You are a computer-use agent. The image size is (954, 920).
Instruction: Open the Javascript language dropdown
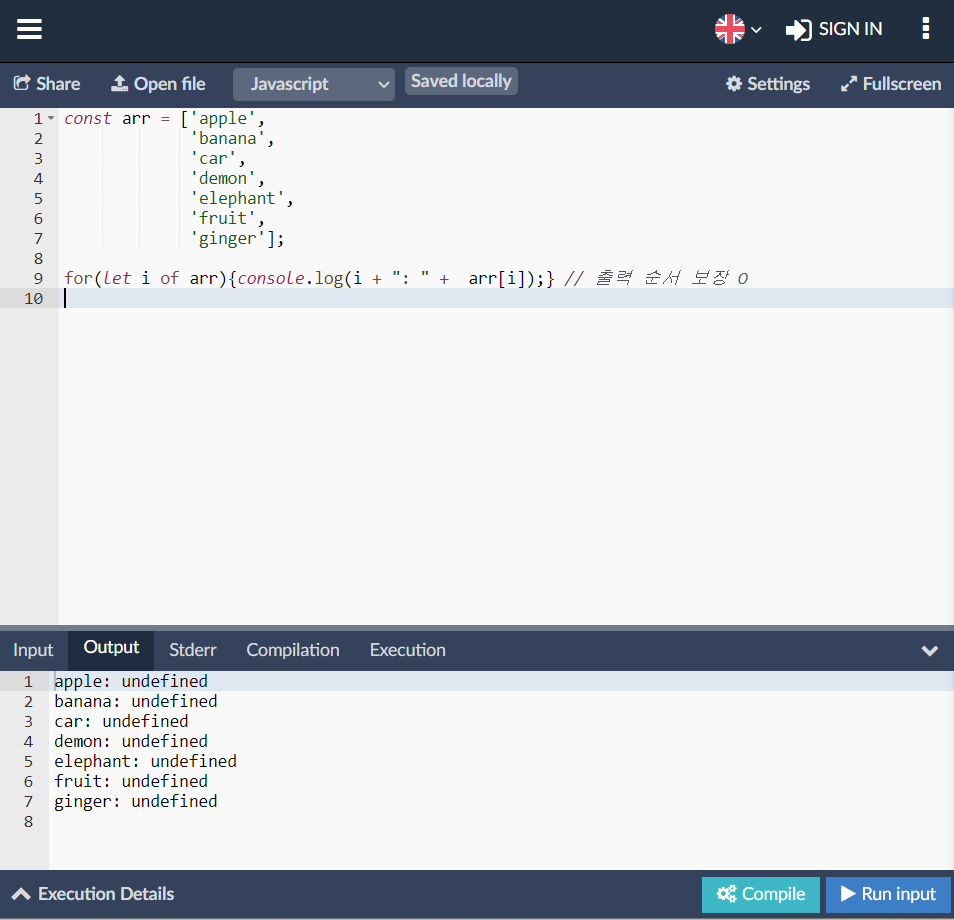[314, 84]
